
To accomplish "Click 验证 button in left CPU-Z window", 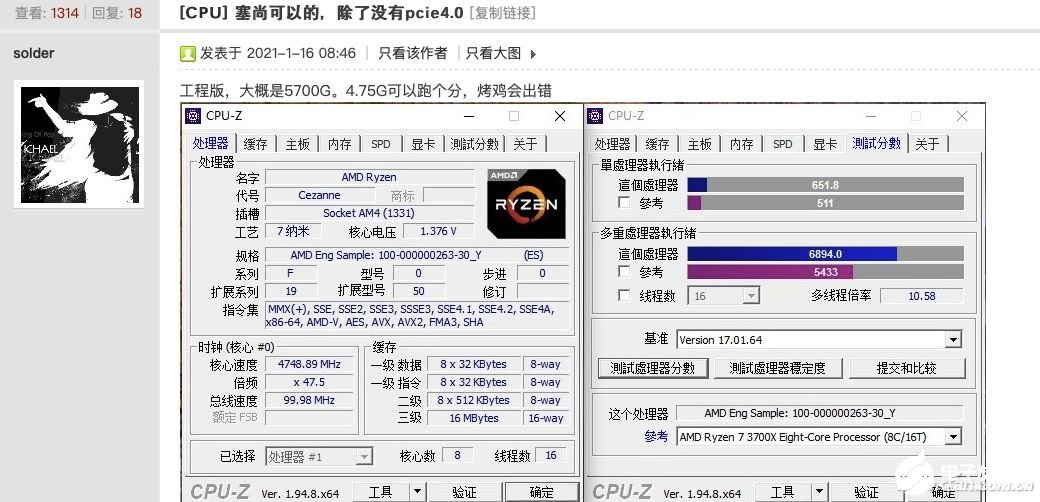I will tap(464, 492).
